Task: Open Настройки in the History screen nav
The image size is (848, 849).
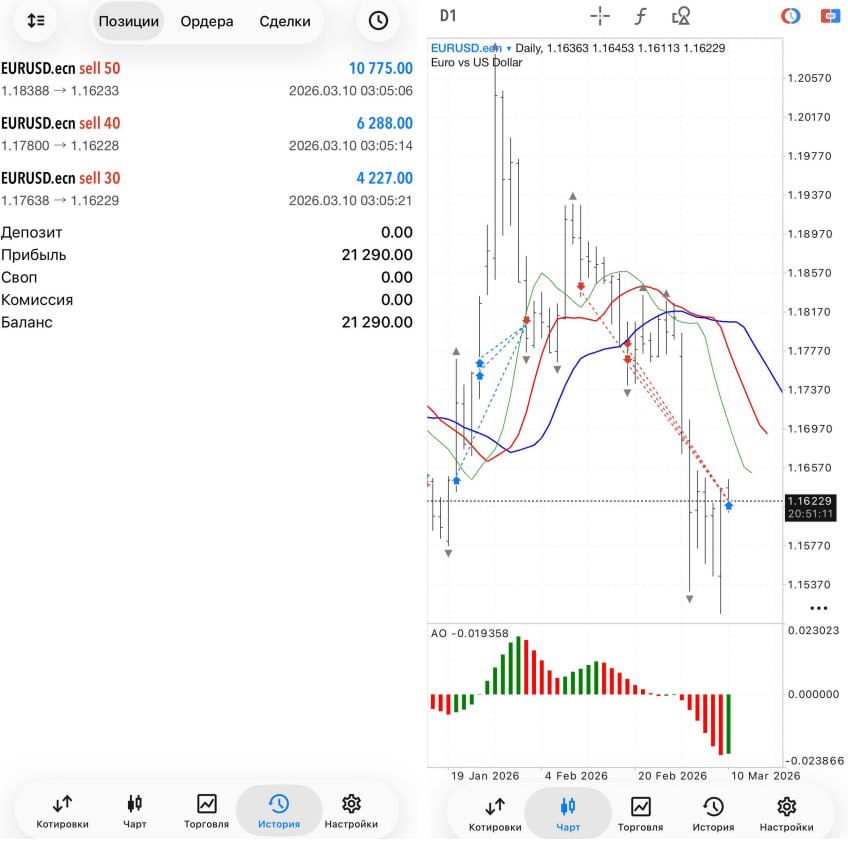Action: (351, 811)
